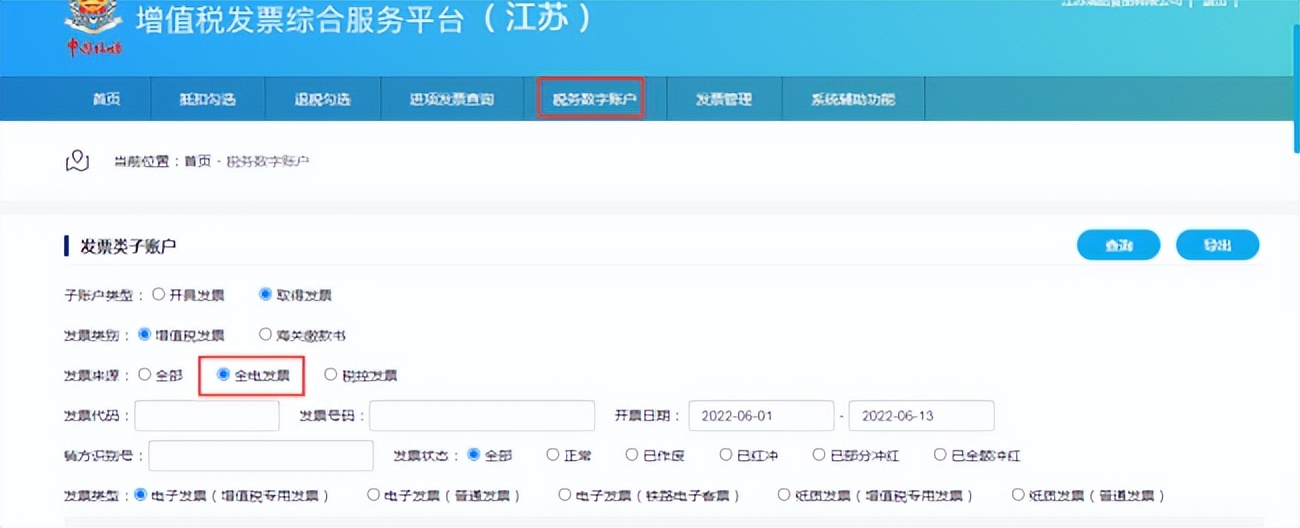
Task: Pick 税控发票 as invoice source
Action: coord(331,375)
